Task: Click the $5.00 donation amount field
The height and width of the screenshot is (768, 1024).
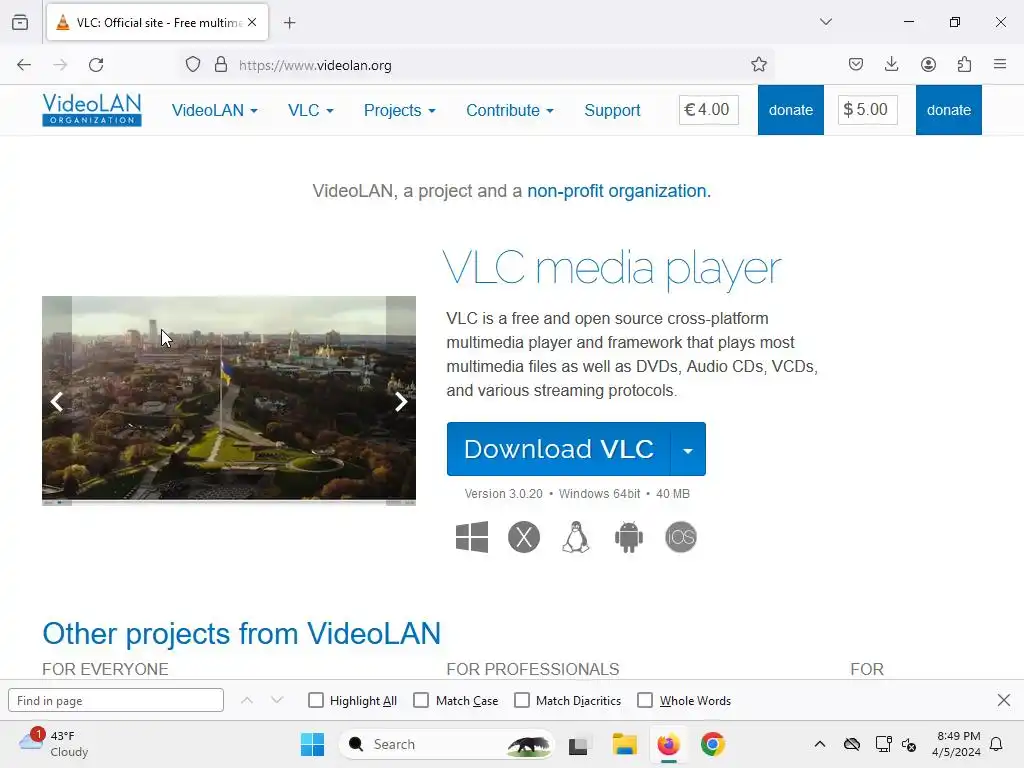Action: pyautogui.click(x=867, y=109)
